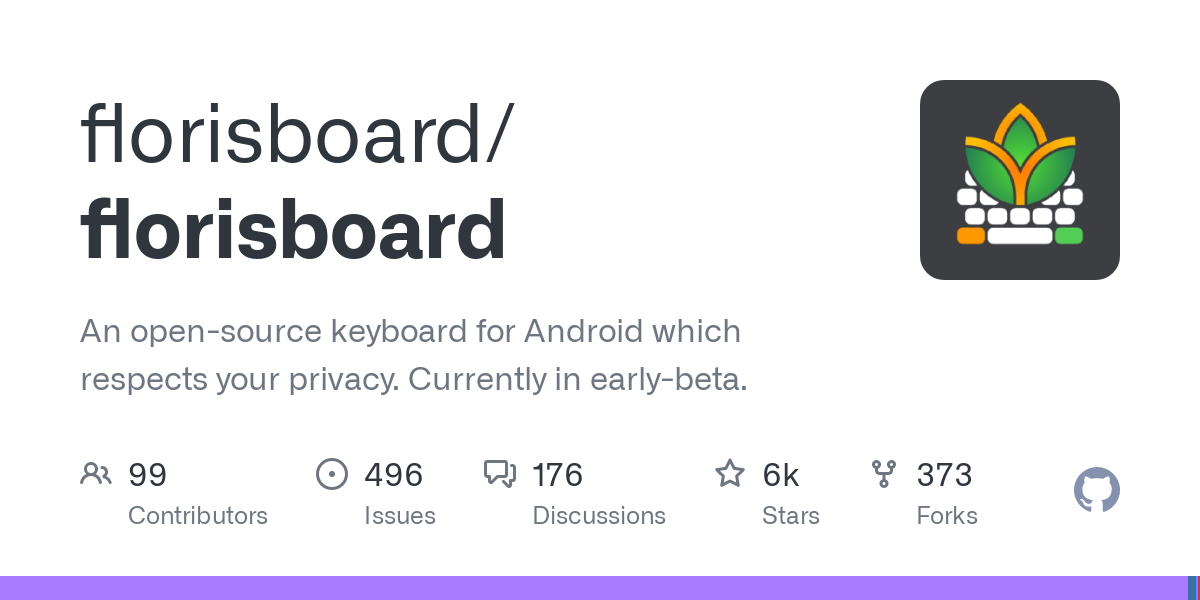Click the fork icon

pos(884,474)
